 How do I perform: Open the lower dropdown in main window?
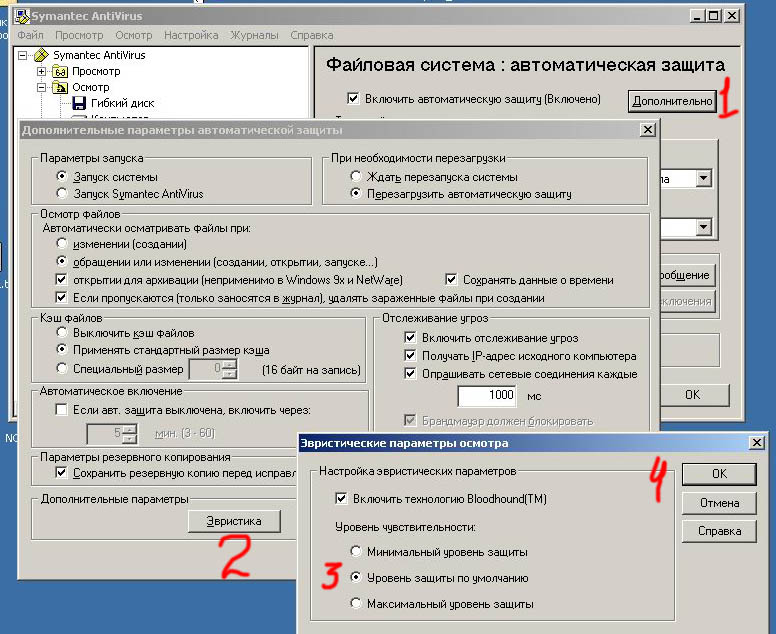click(703, 227)
